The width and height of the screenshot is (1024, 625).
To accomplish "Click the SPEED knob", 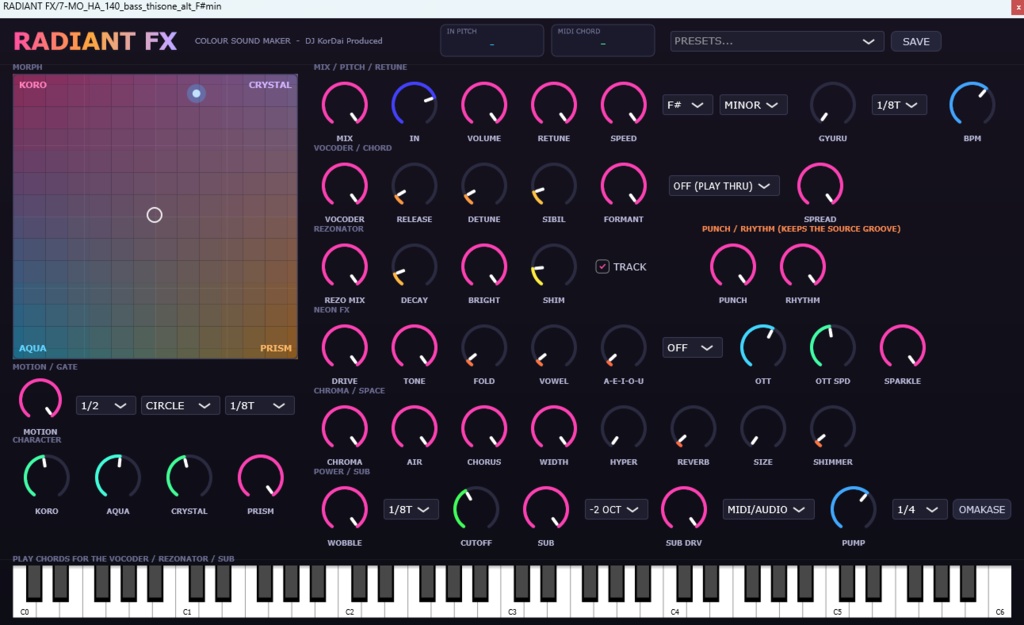I will [624, 104].
